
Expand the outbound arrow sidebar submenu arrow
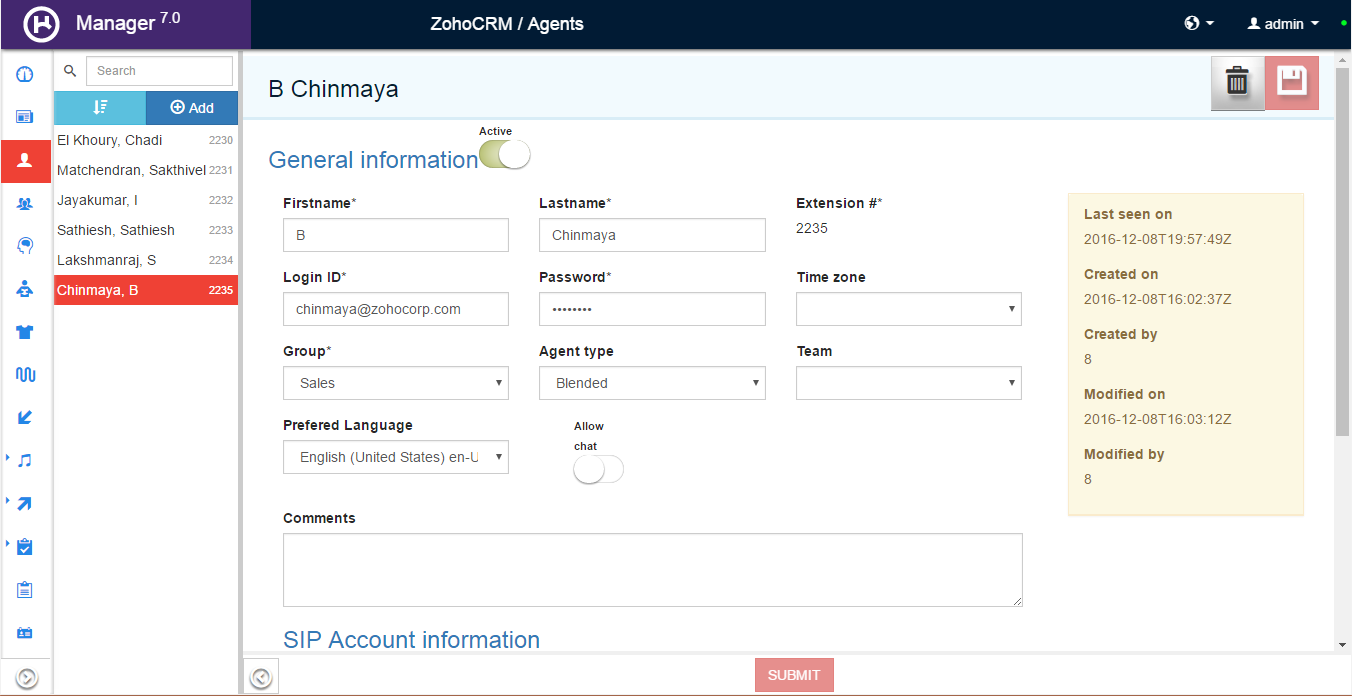tap(8, 500)
